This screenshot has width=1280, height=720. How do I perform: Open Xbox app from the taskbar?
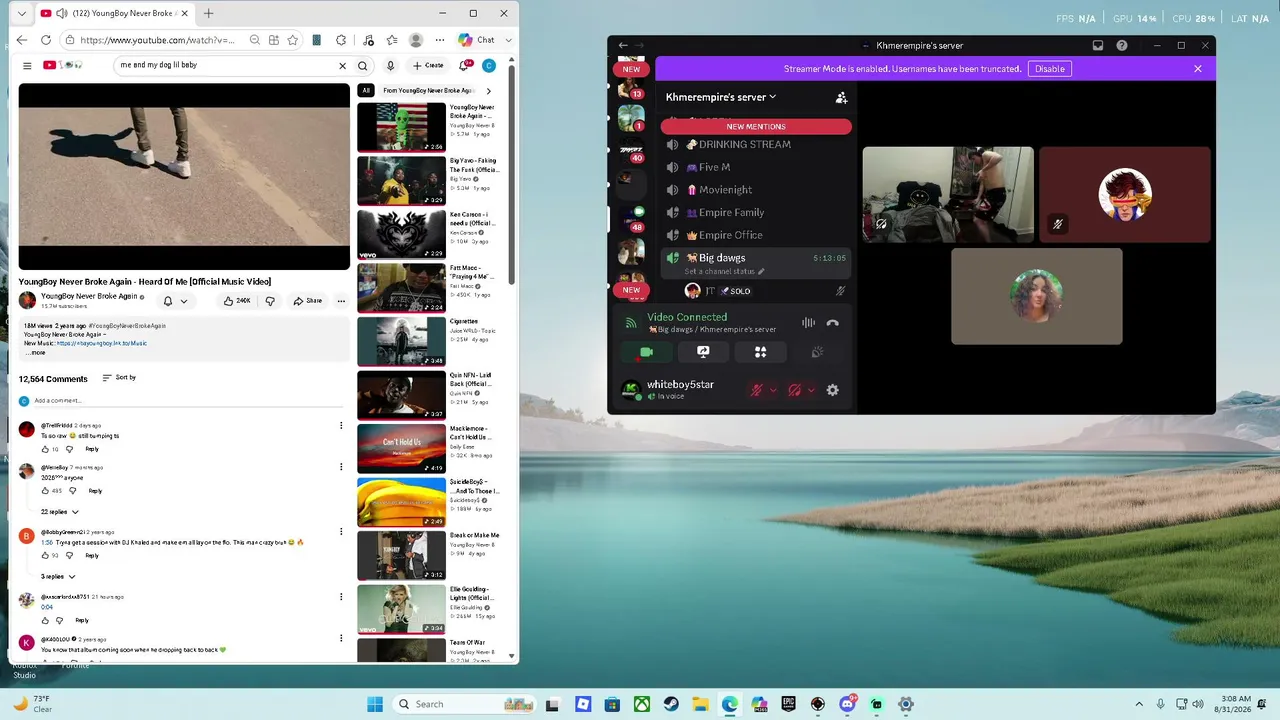pyautogui.click(x=642, y=704)
